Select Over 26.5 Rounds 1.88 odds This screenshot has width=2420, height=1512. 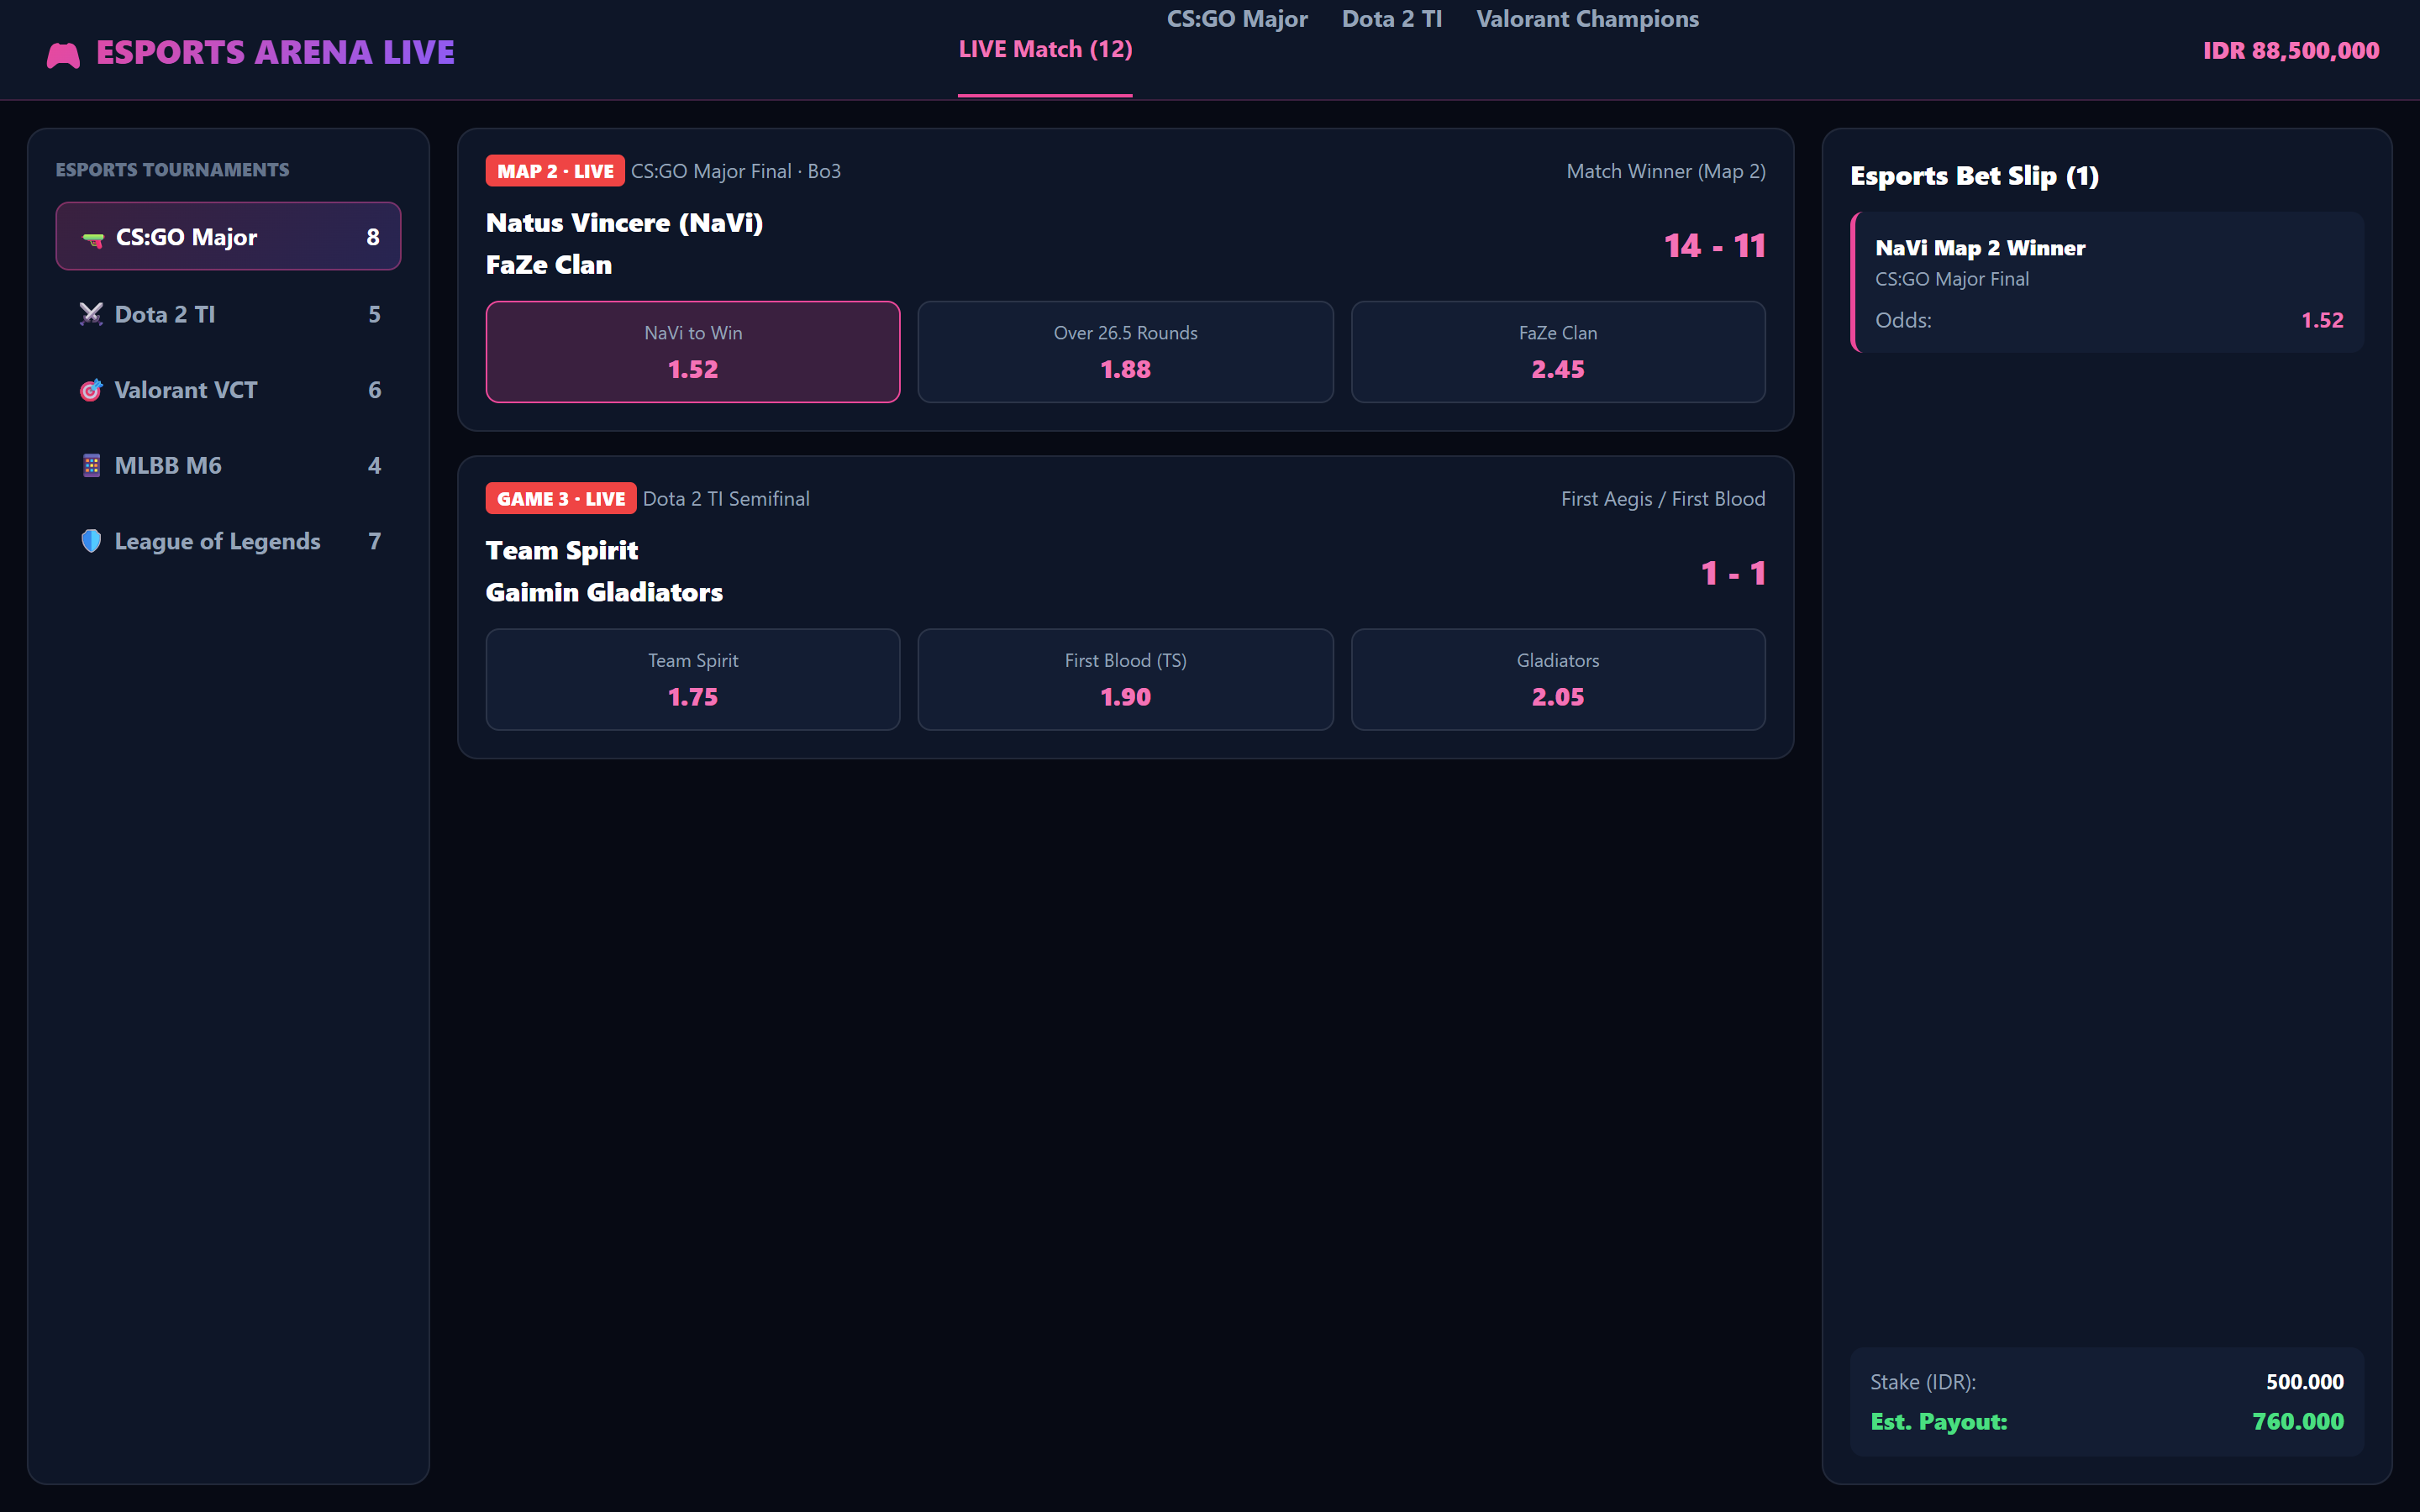pyautogui.click(x=1125, y=352)
